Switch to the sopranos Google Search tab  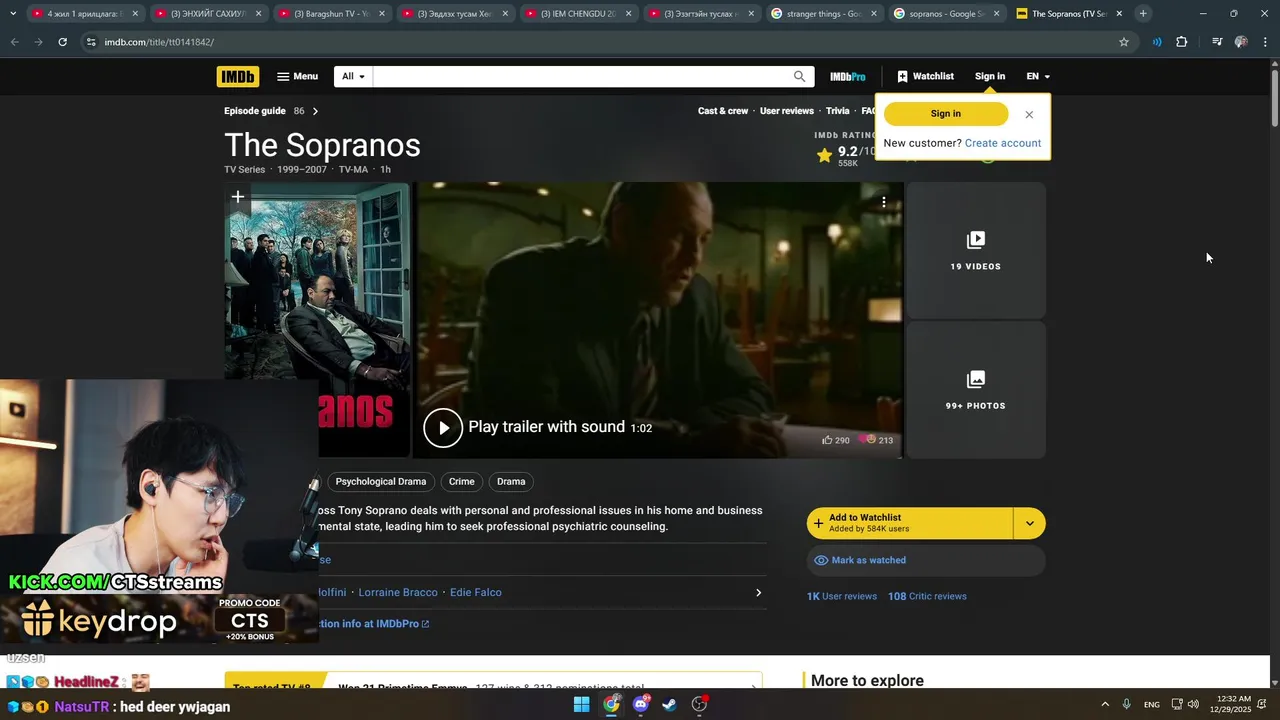[947, 14]
